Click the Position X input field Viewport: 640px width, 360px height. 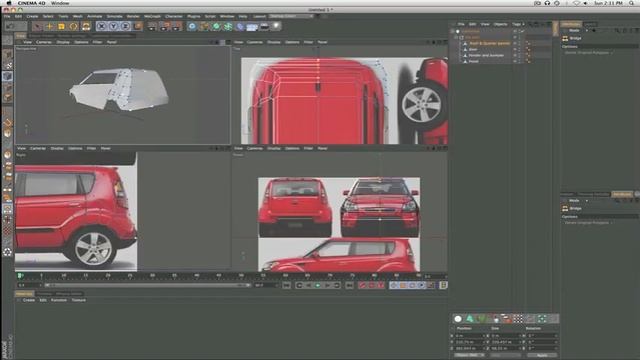(x=470, y=336)
